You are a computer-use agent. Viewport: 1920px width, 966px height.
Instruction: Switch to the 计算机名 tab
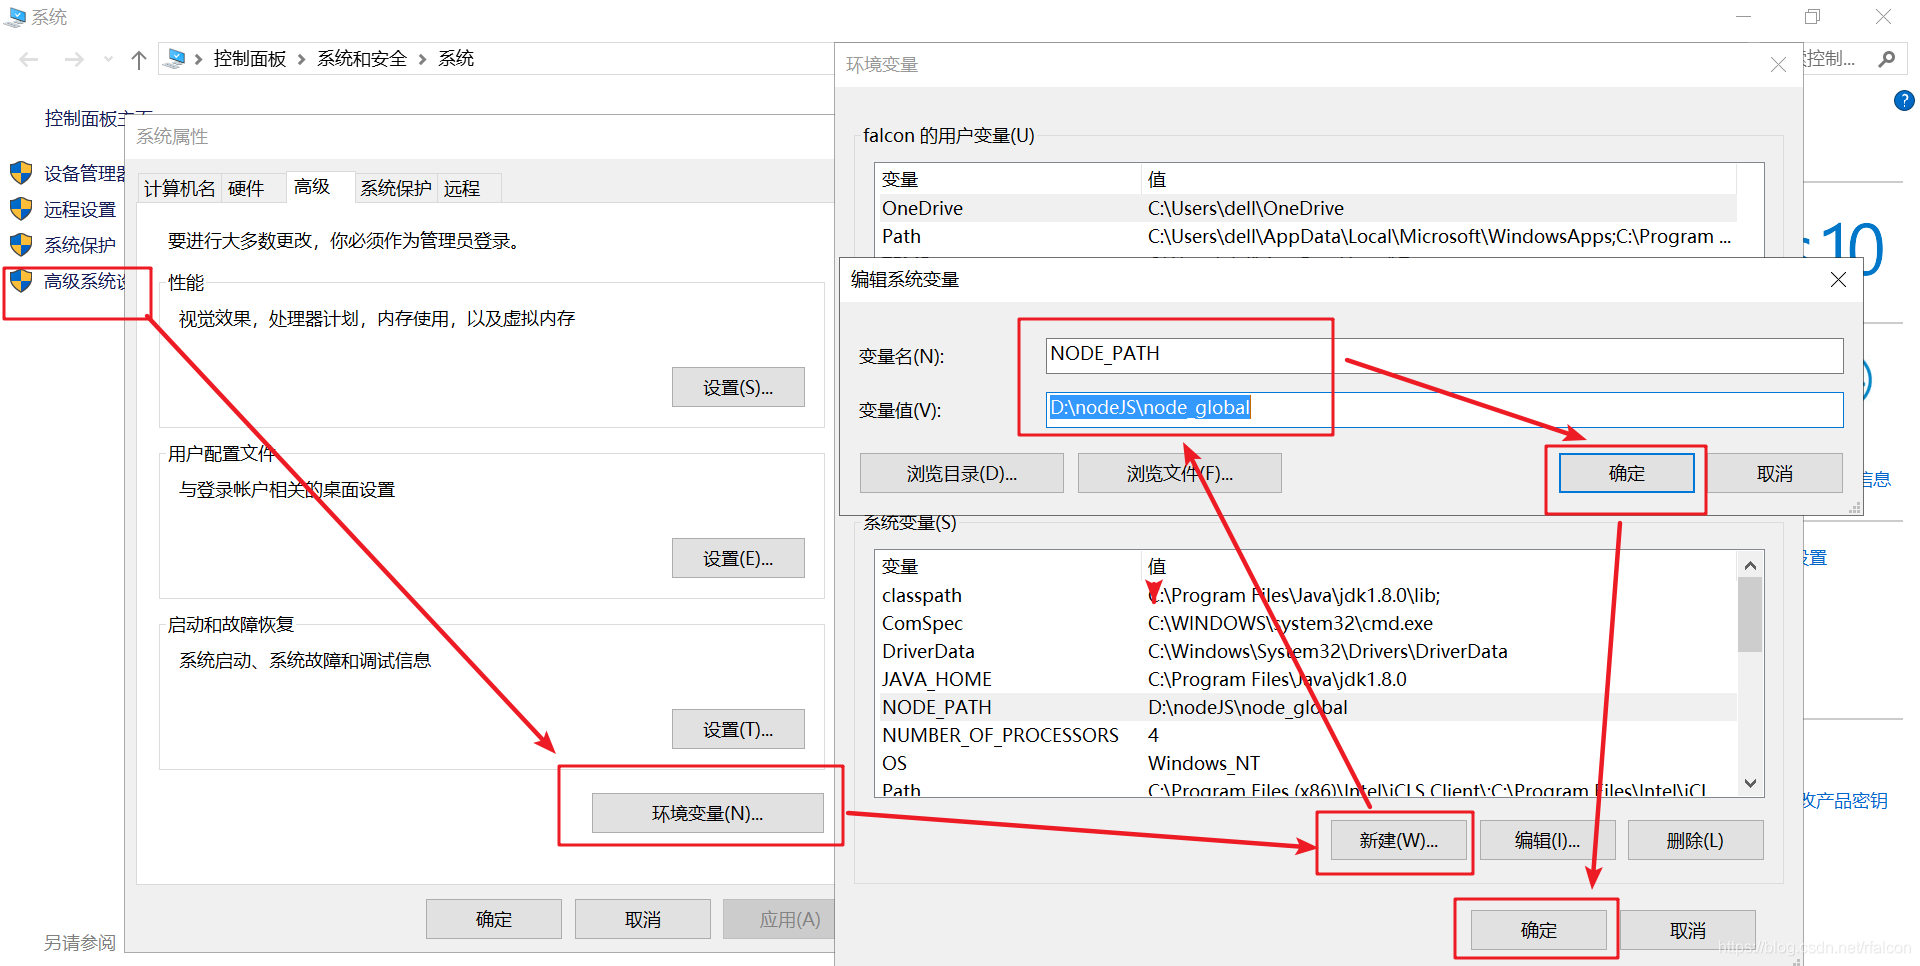tap(180, 188)
